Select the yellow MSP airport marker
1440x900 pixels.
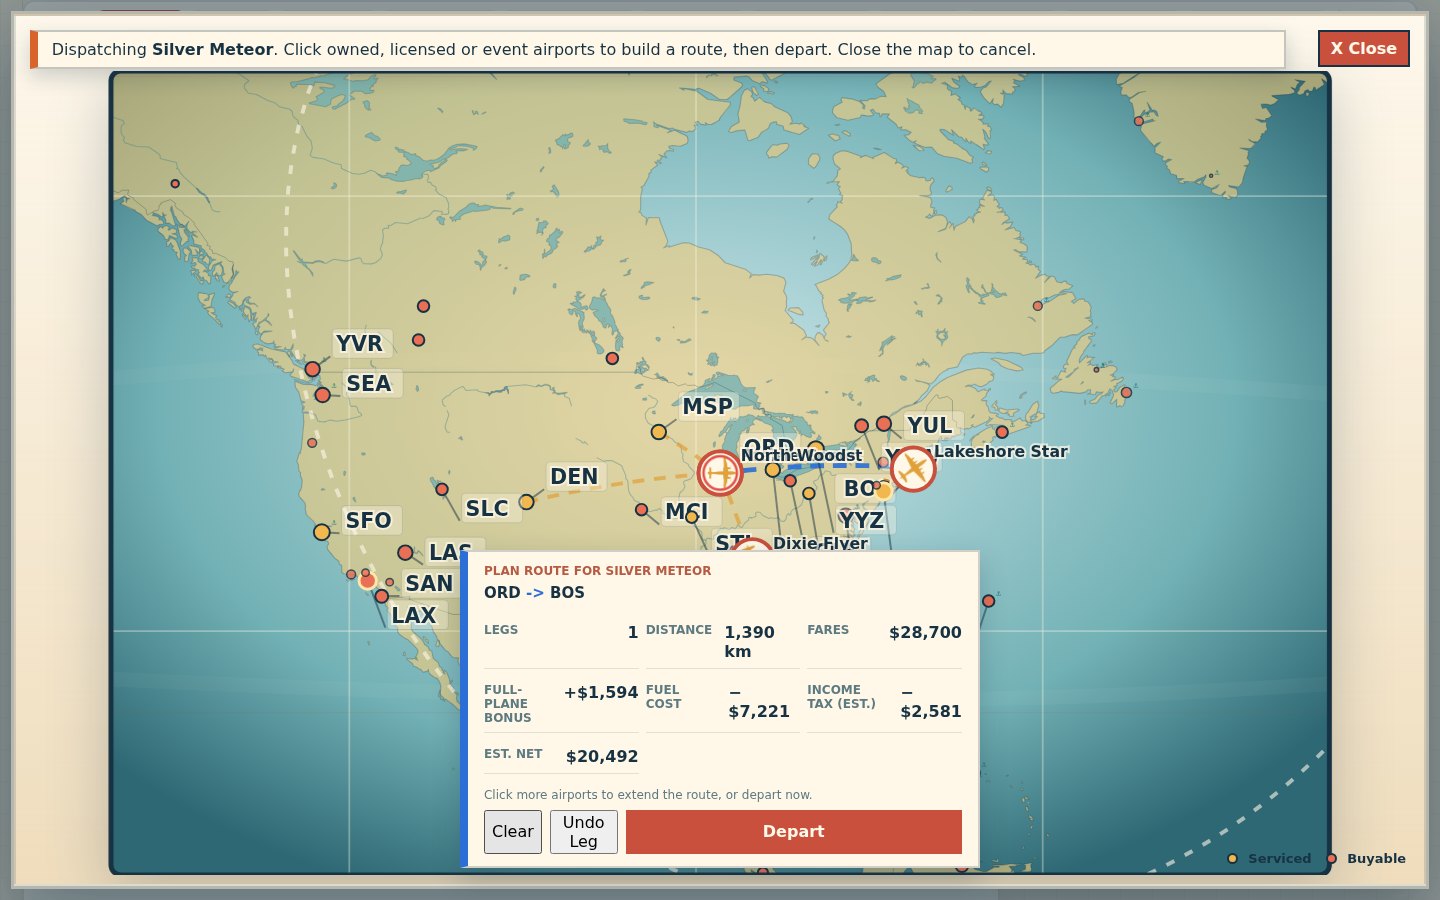[x=658, y=432]
